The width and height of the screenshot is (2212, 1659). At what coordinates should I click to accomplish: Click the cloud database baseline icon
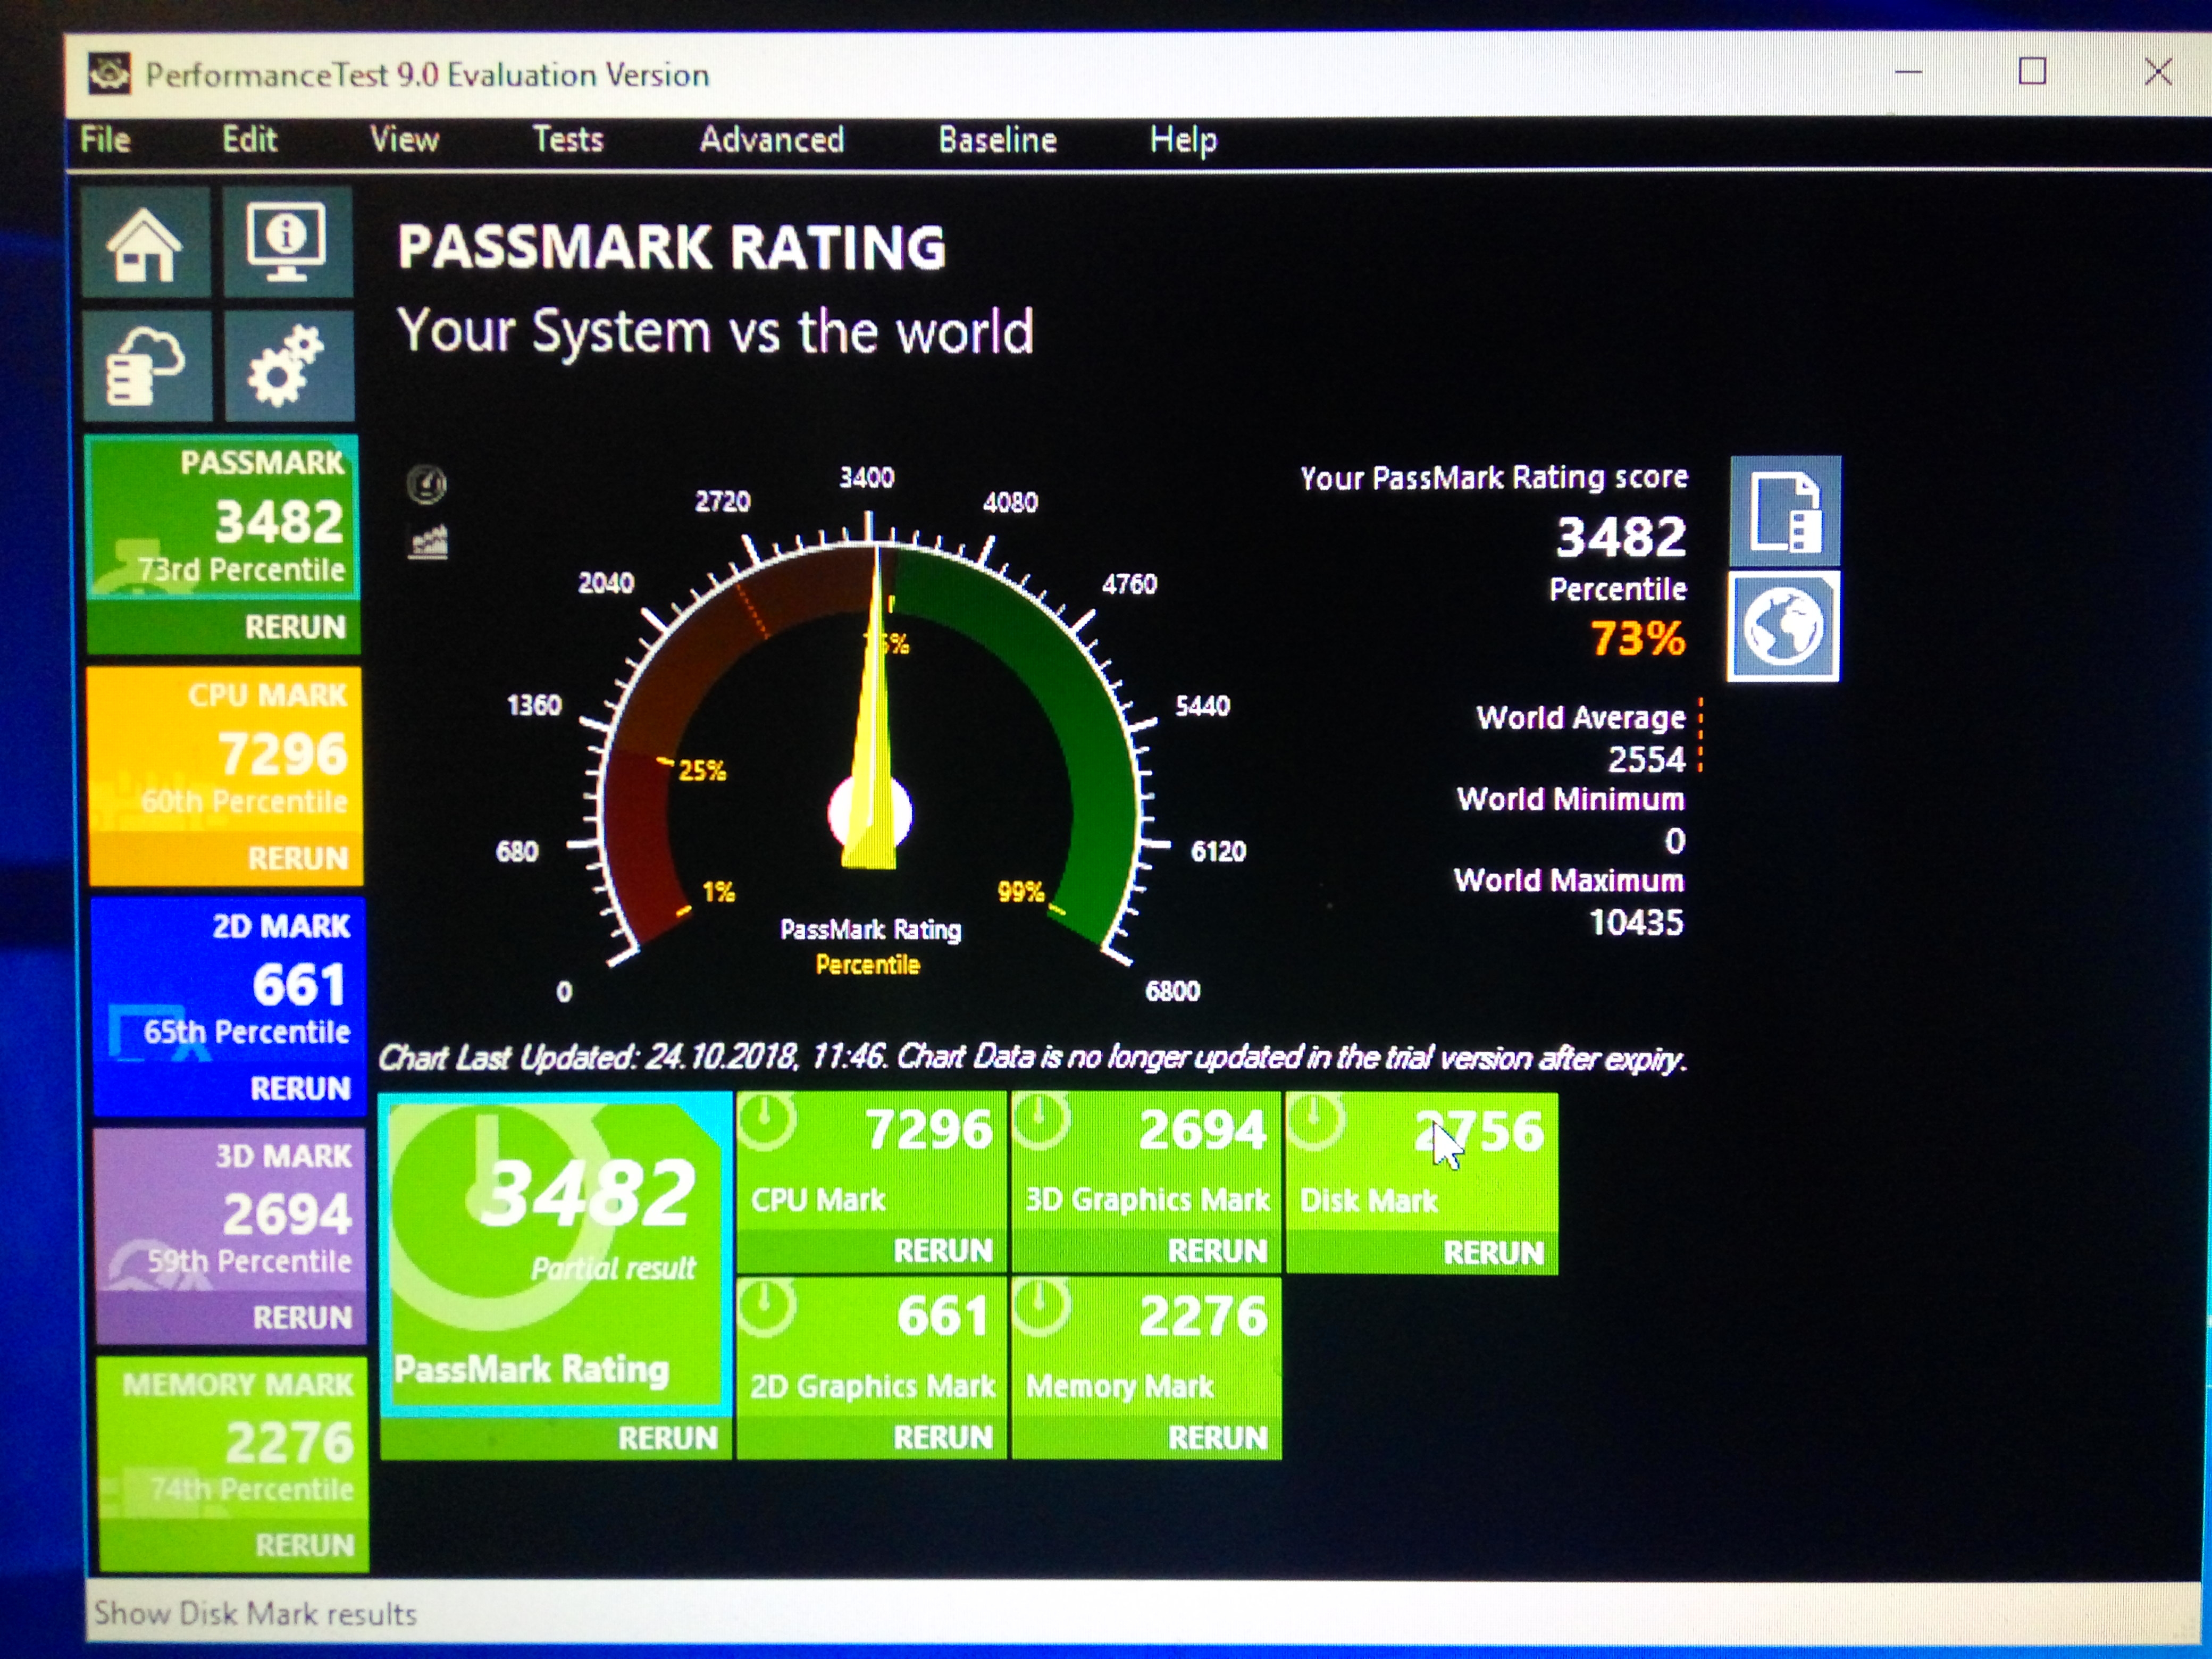tap(146, 367)
